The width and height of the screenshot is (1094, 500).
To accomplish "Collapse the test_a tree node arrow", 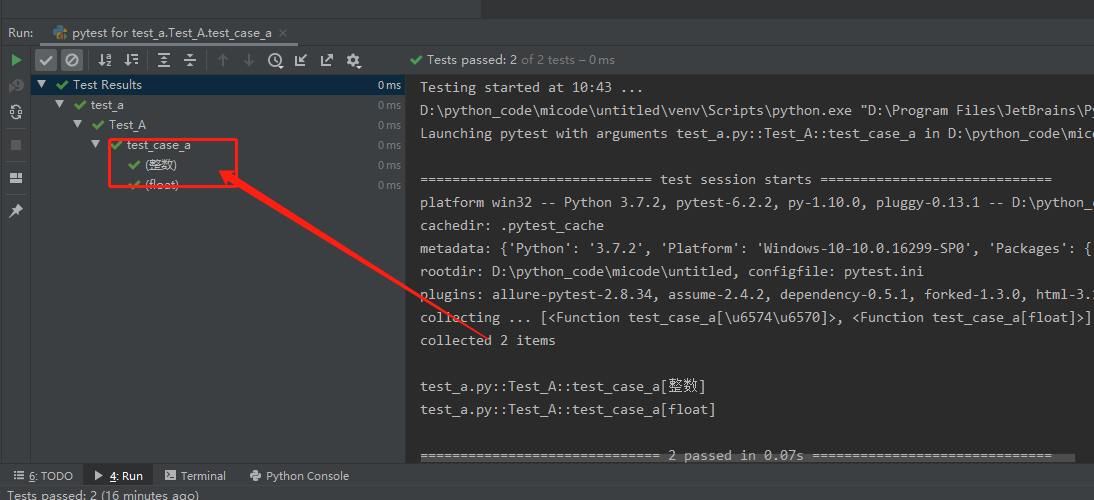I will tap(60, 105).
